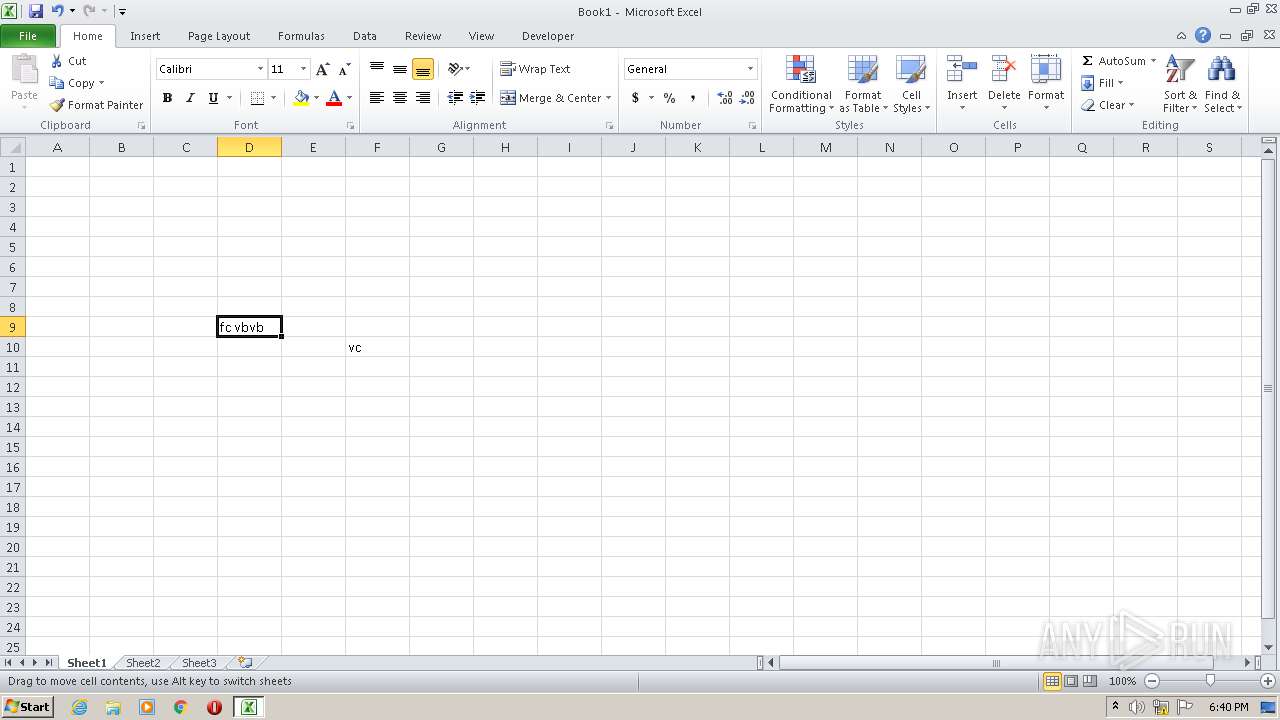This screenshot has height=720, width=1280.
Task: Expand the Copy dropdown arrow
Action: click(101, 83)
